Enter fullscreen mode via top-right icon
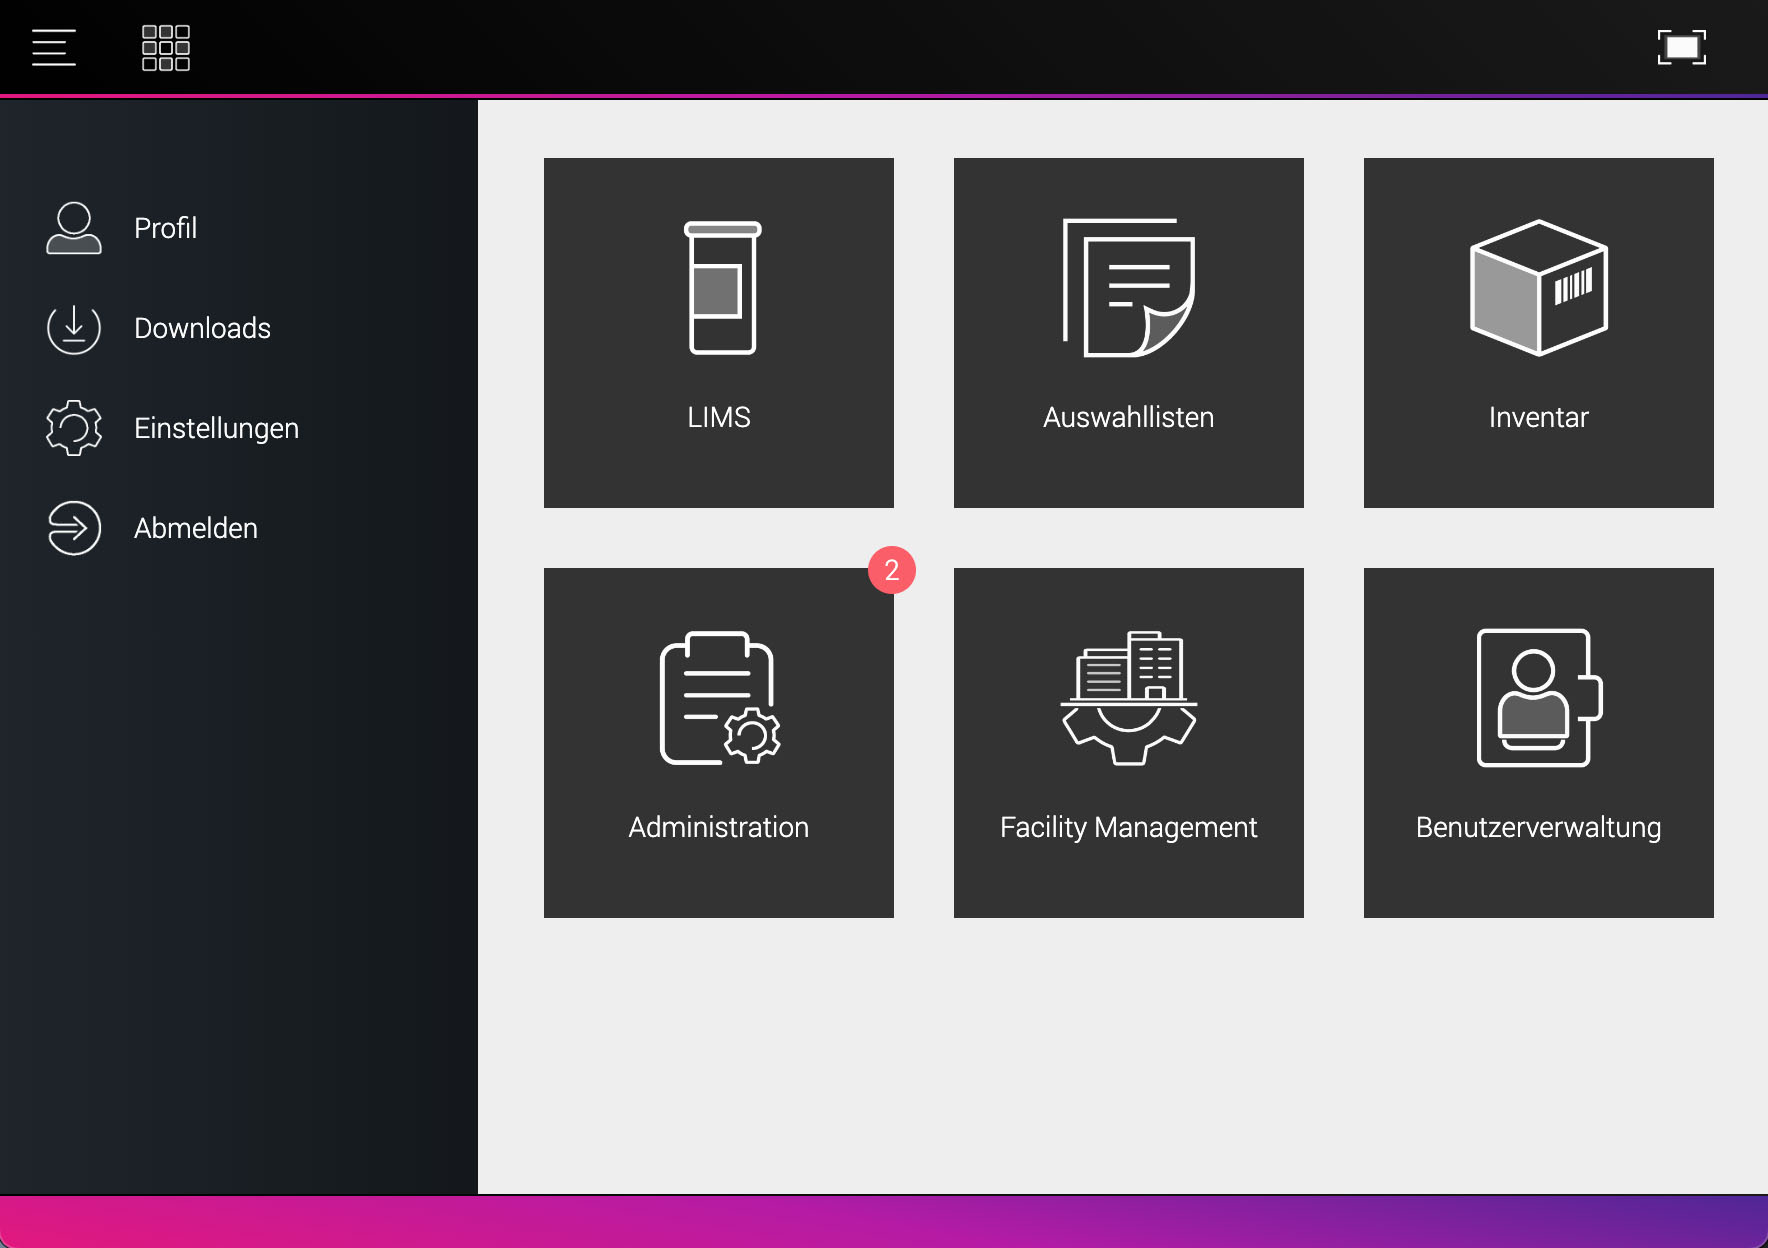Viewport: 1768px width, 1248px height. (x=1681, y=48)
